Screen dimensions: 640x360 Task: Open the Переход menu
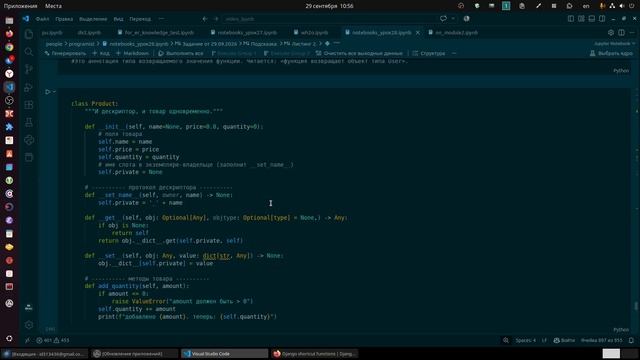pyautogui.click(x=140, y=19)
